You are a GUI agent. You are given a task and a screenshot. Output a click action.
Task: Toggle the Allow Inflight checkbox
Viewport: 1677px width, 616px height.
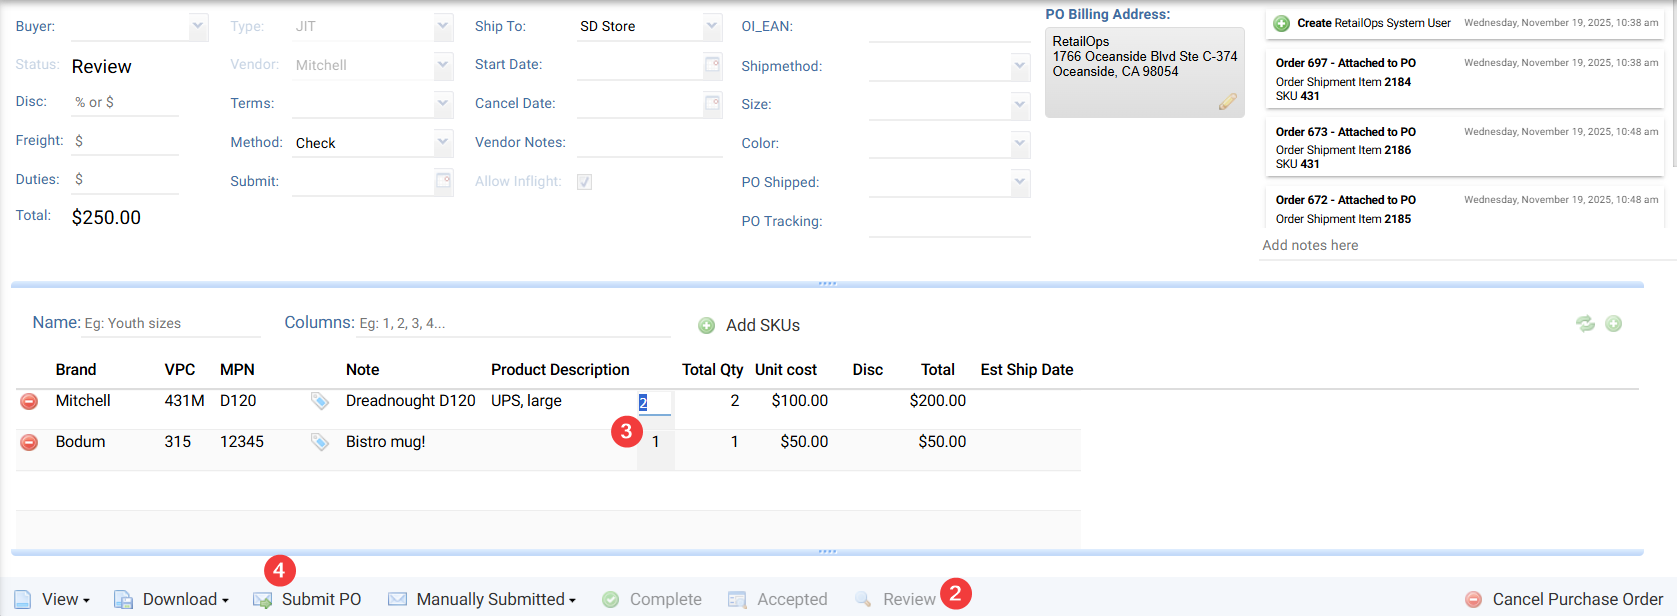[584, 182]
